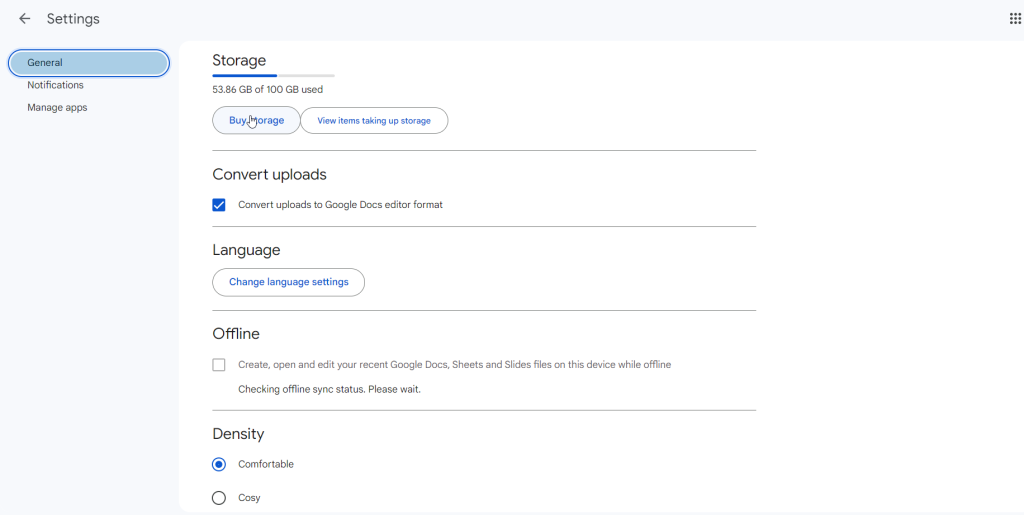This screenshot has height=515, width=1024.
Task: Click the Checking offline sync status message
Action: point(329,390)
